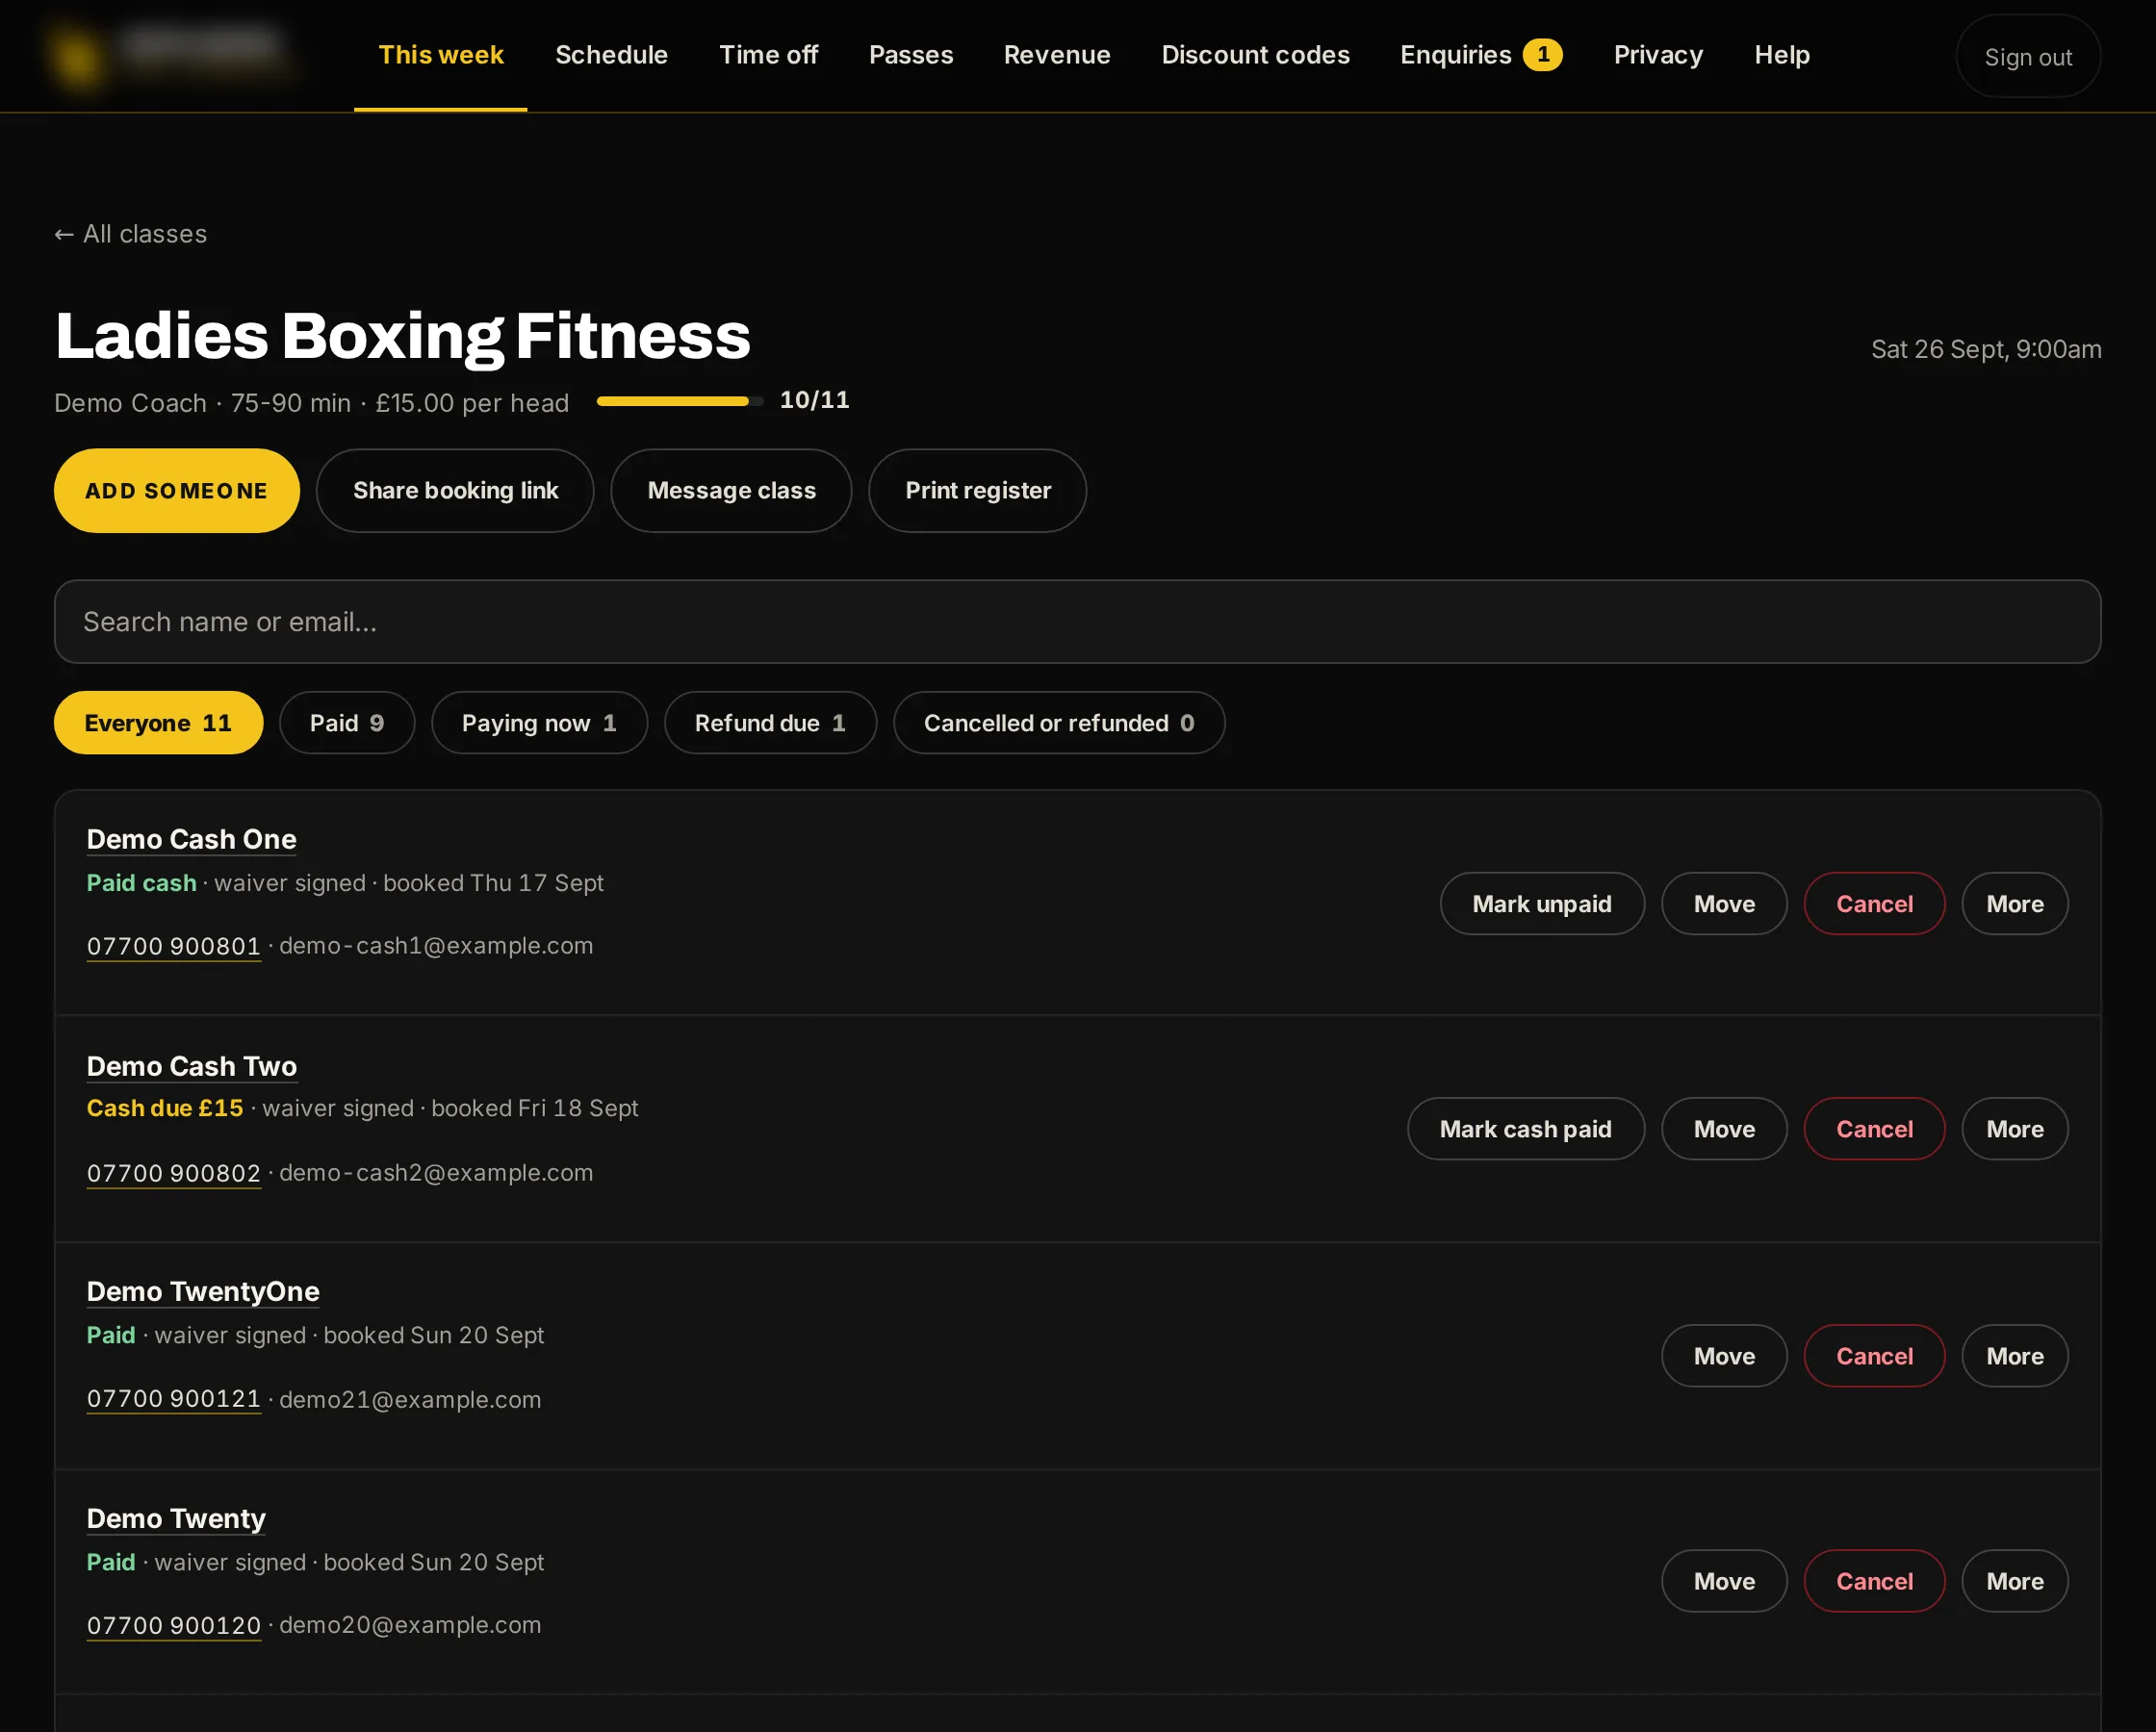
Task: Click Print register
Action: click(x=977, y=491)
